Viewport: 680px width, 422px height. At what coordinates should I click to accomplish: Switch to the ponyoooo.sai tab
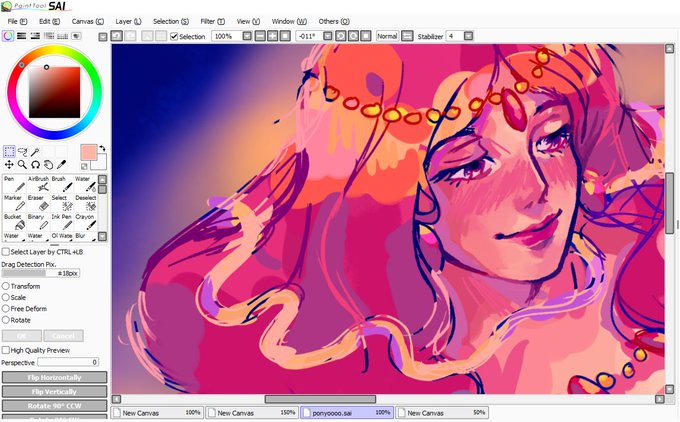(x=347, y=412)
